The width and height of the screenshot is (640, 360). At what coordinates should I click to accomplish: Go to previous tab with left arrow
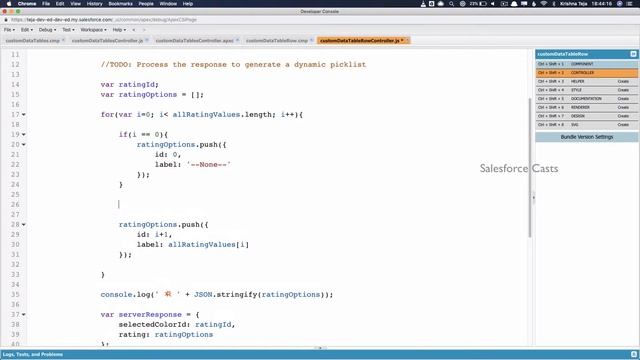click(133, 30)
